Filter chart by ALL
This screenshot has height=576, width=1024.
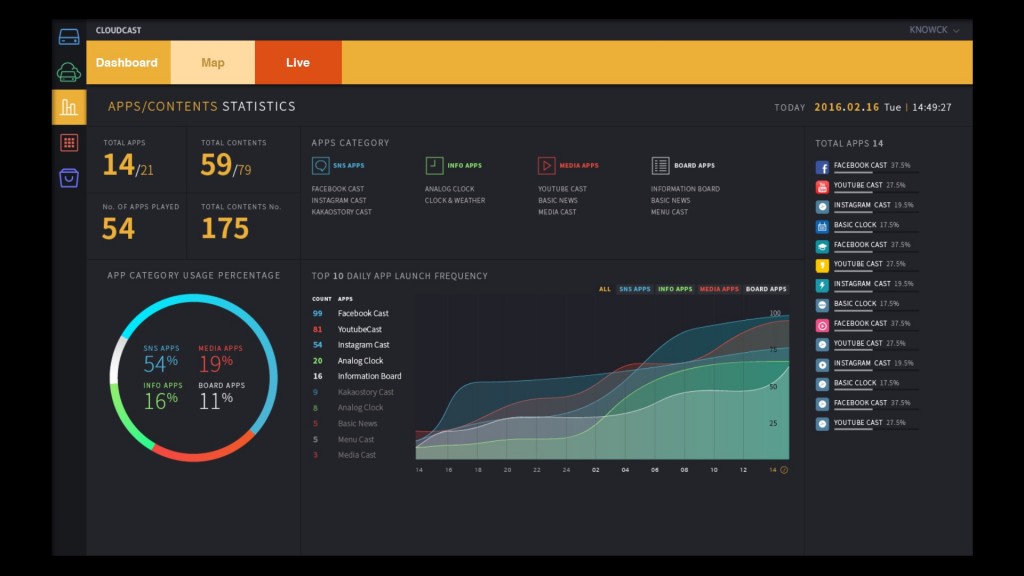[x=605, y=289]
